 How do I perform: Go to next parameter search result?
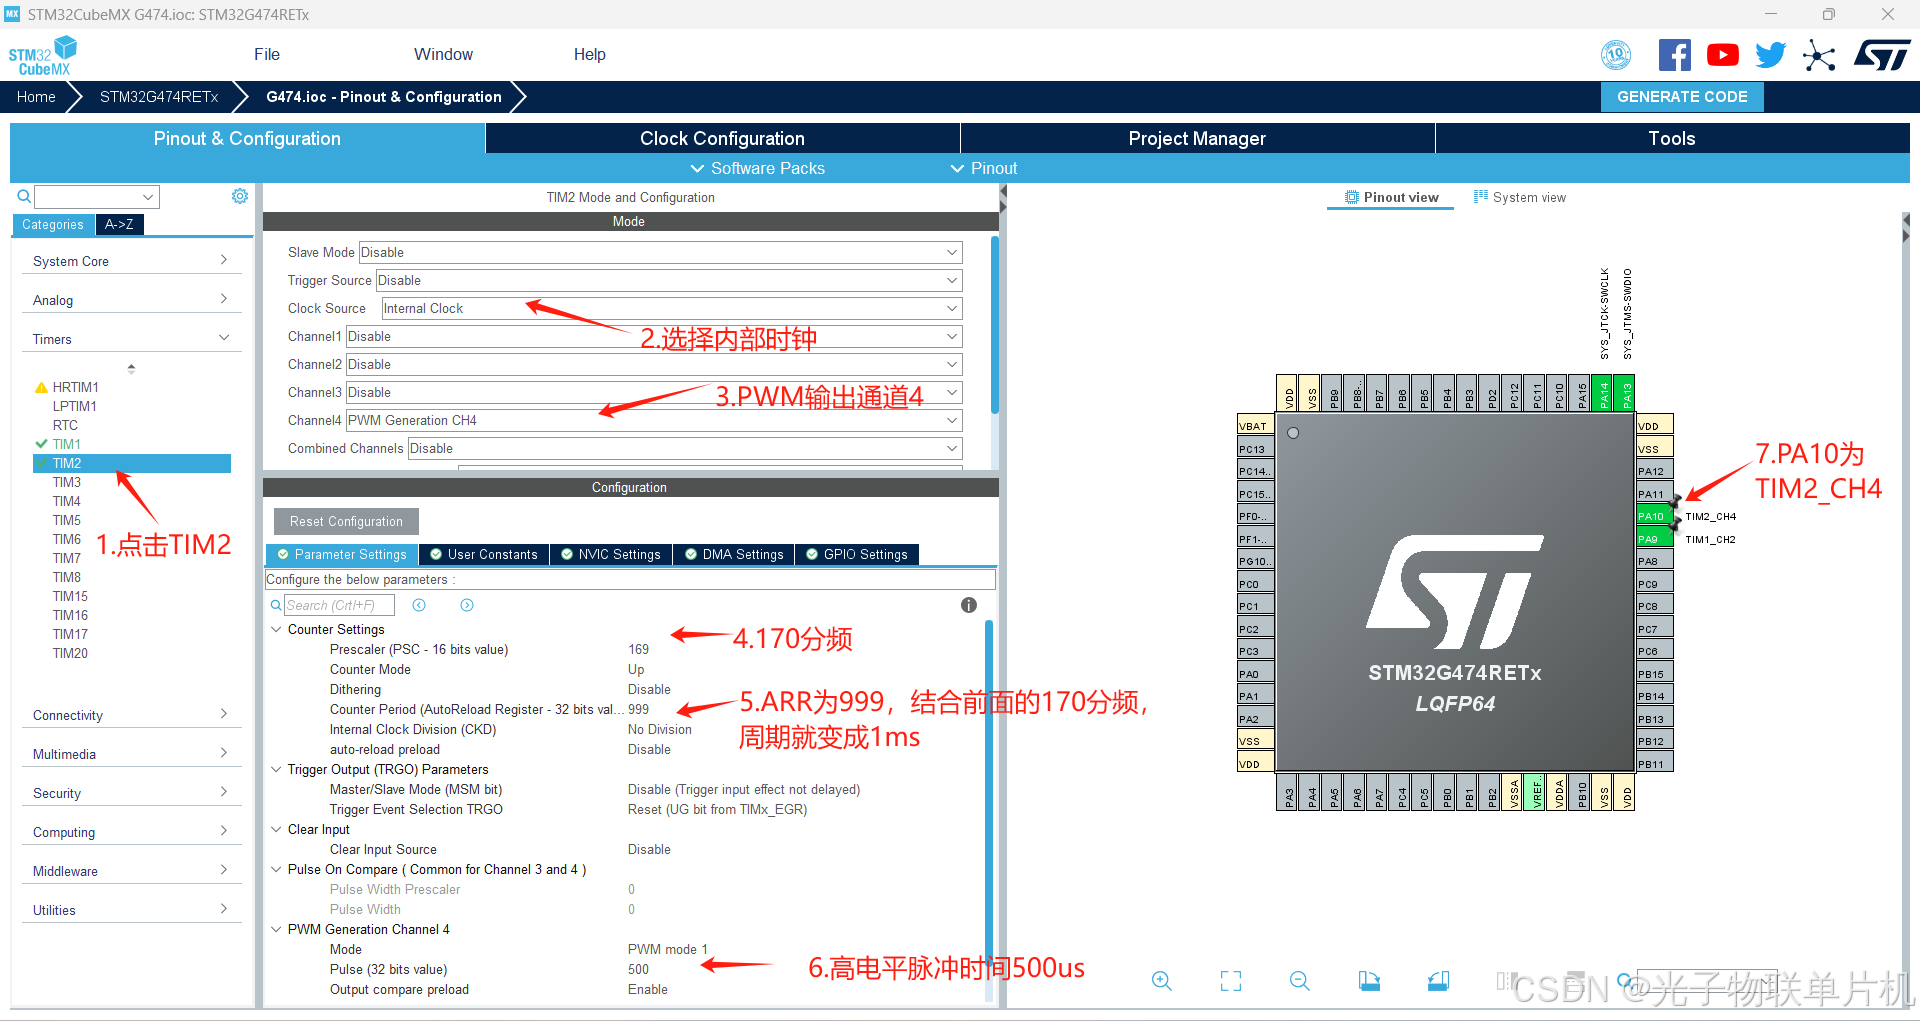point(467,605)
